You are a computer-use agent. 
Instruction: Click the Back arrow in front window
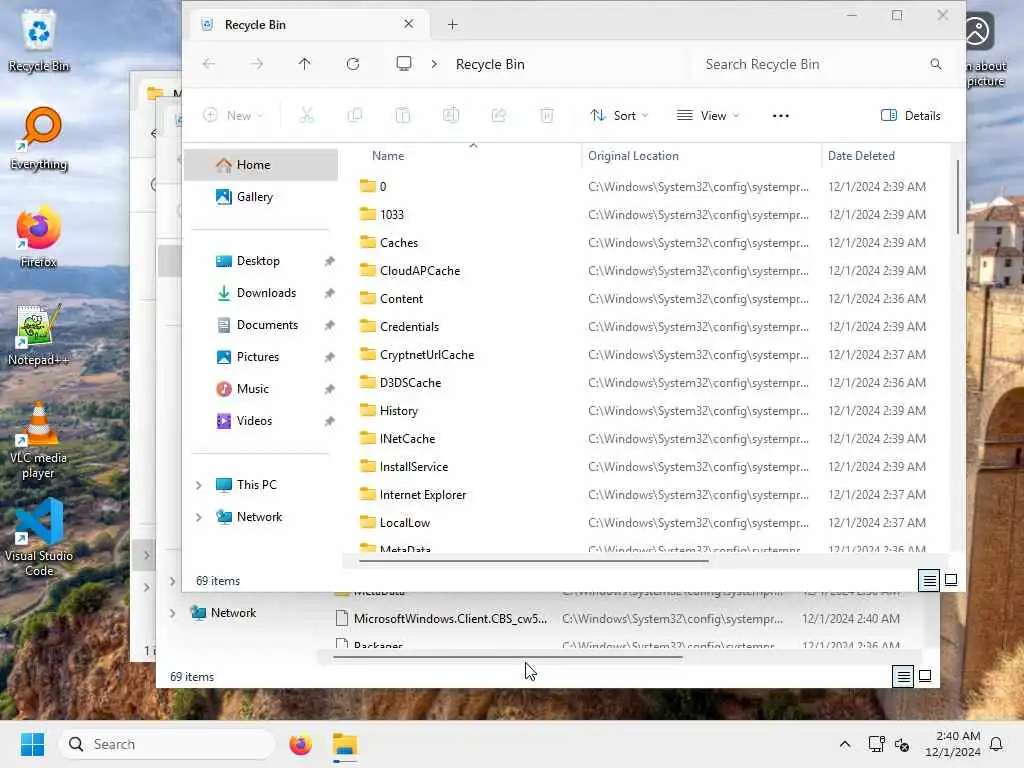point(208,64)
